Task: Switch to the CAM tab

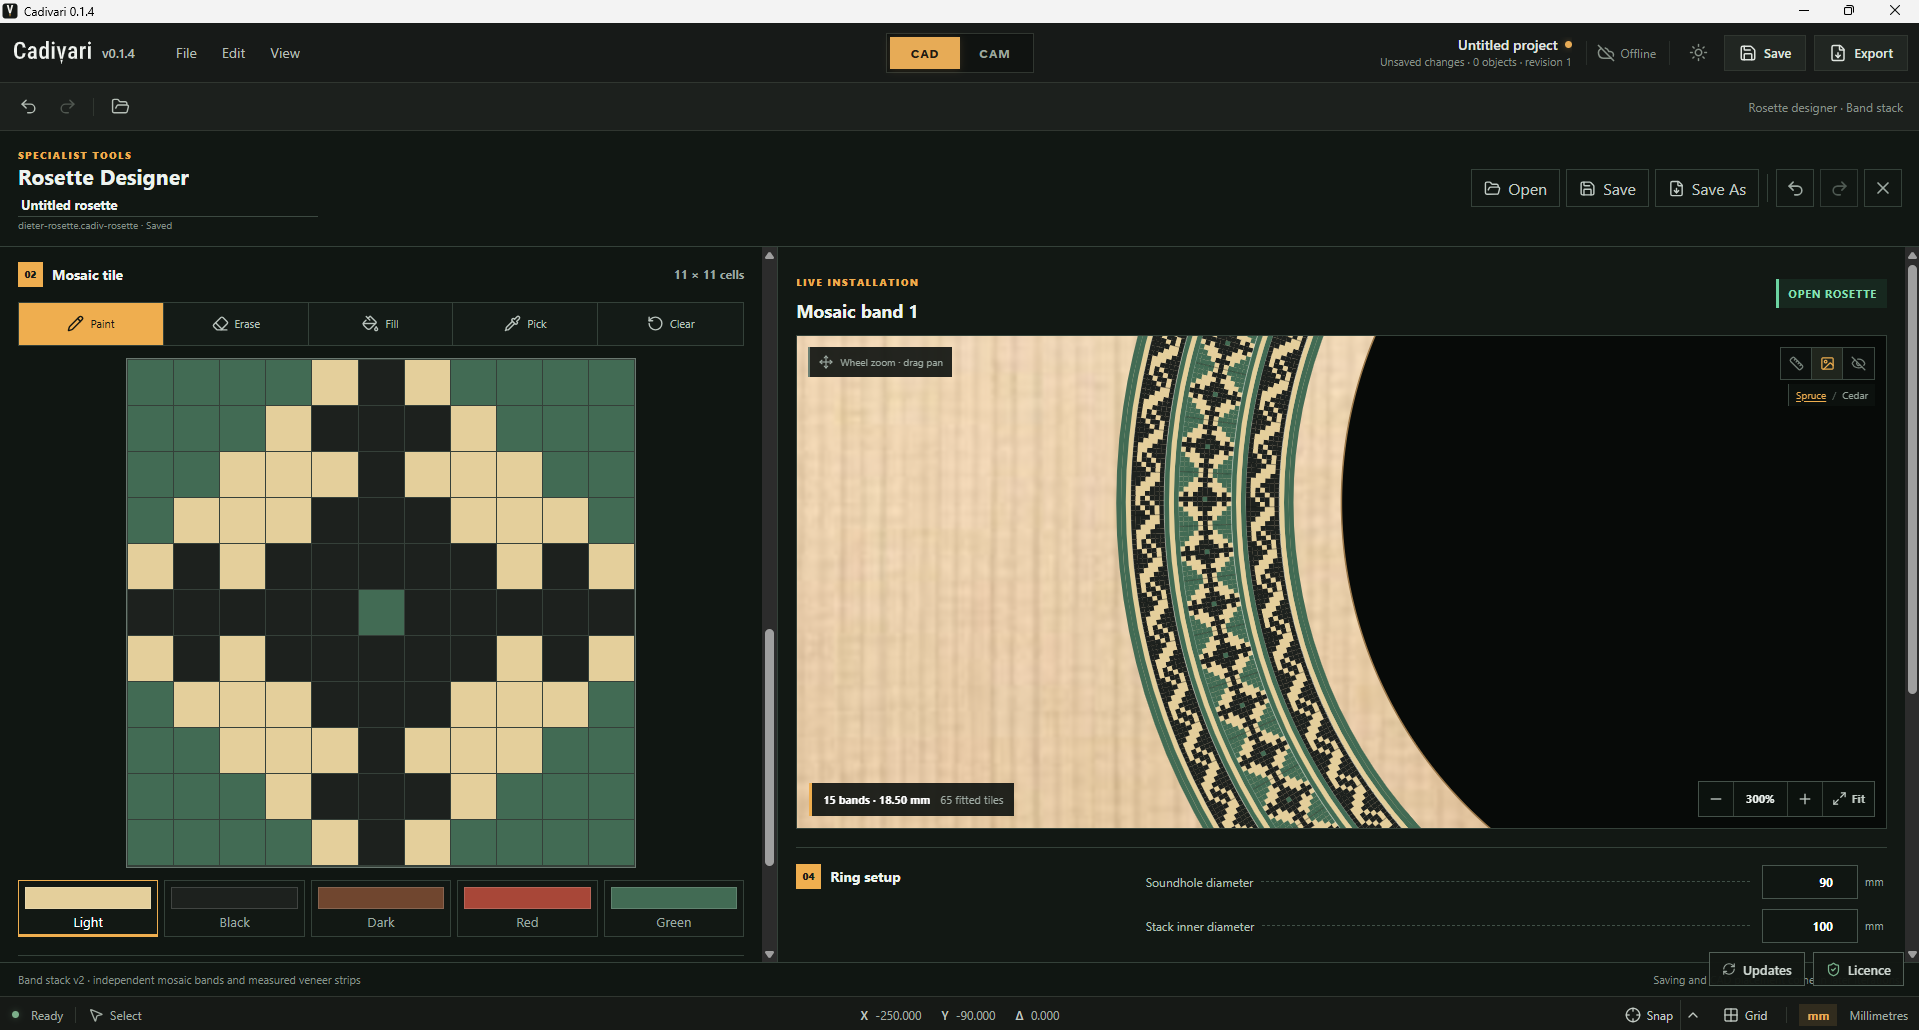Action: click(x=995, y=54)
